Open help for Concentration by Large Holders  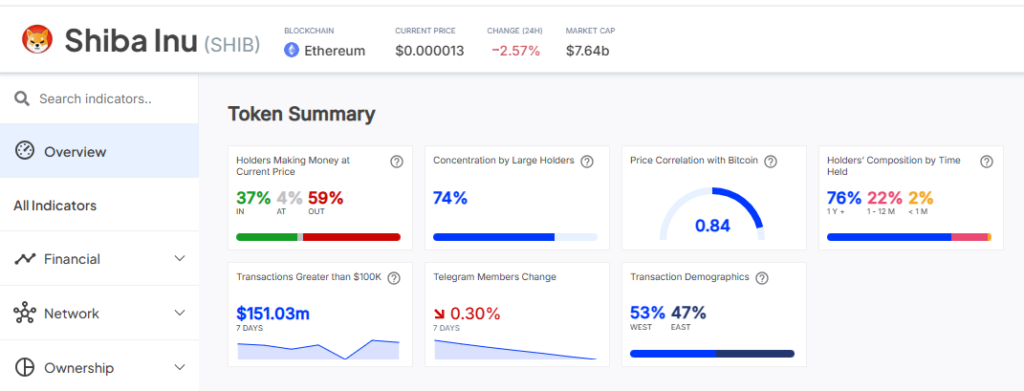[587, 161]
